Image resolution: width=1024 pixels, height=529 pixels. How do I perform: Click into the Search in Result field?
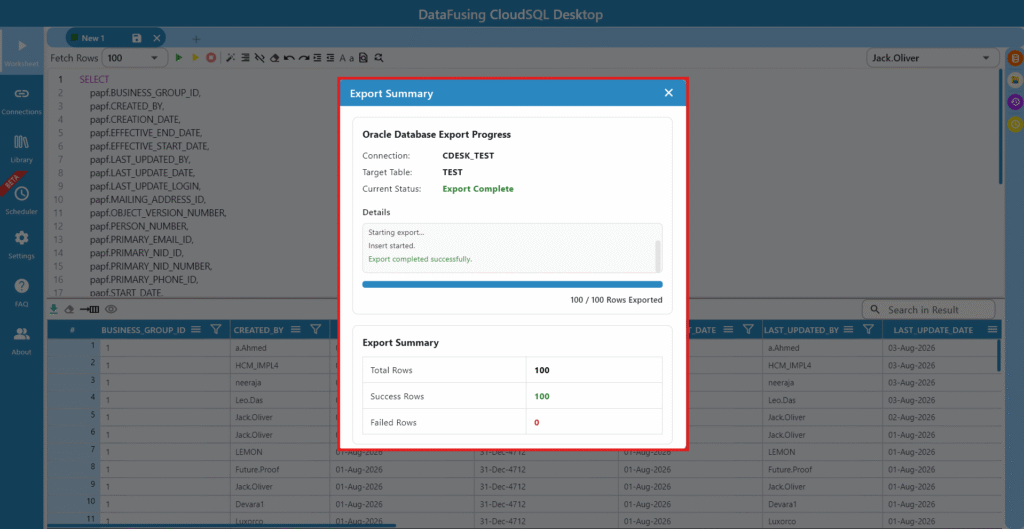929,310
